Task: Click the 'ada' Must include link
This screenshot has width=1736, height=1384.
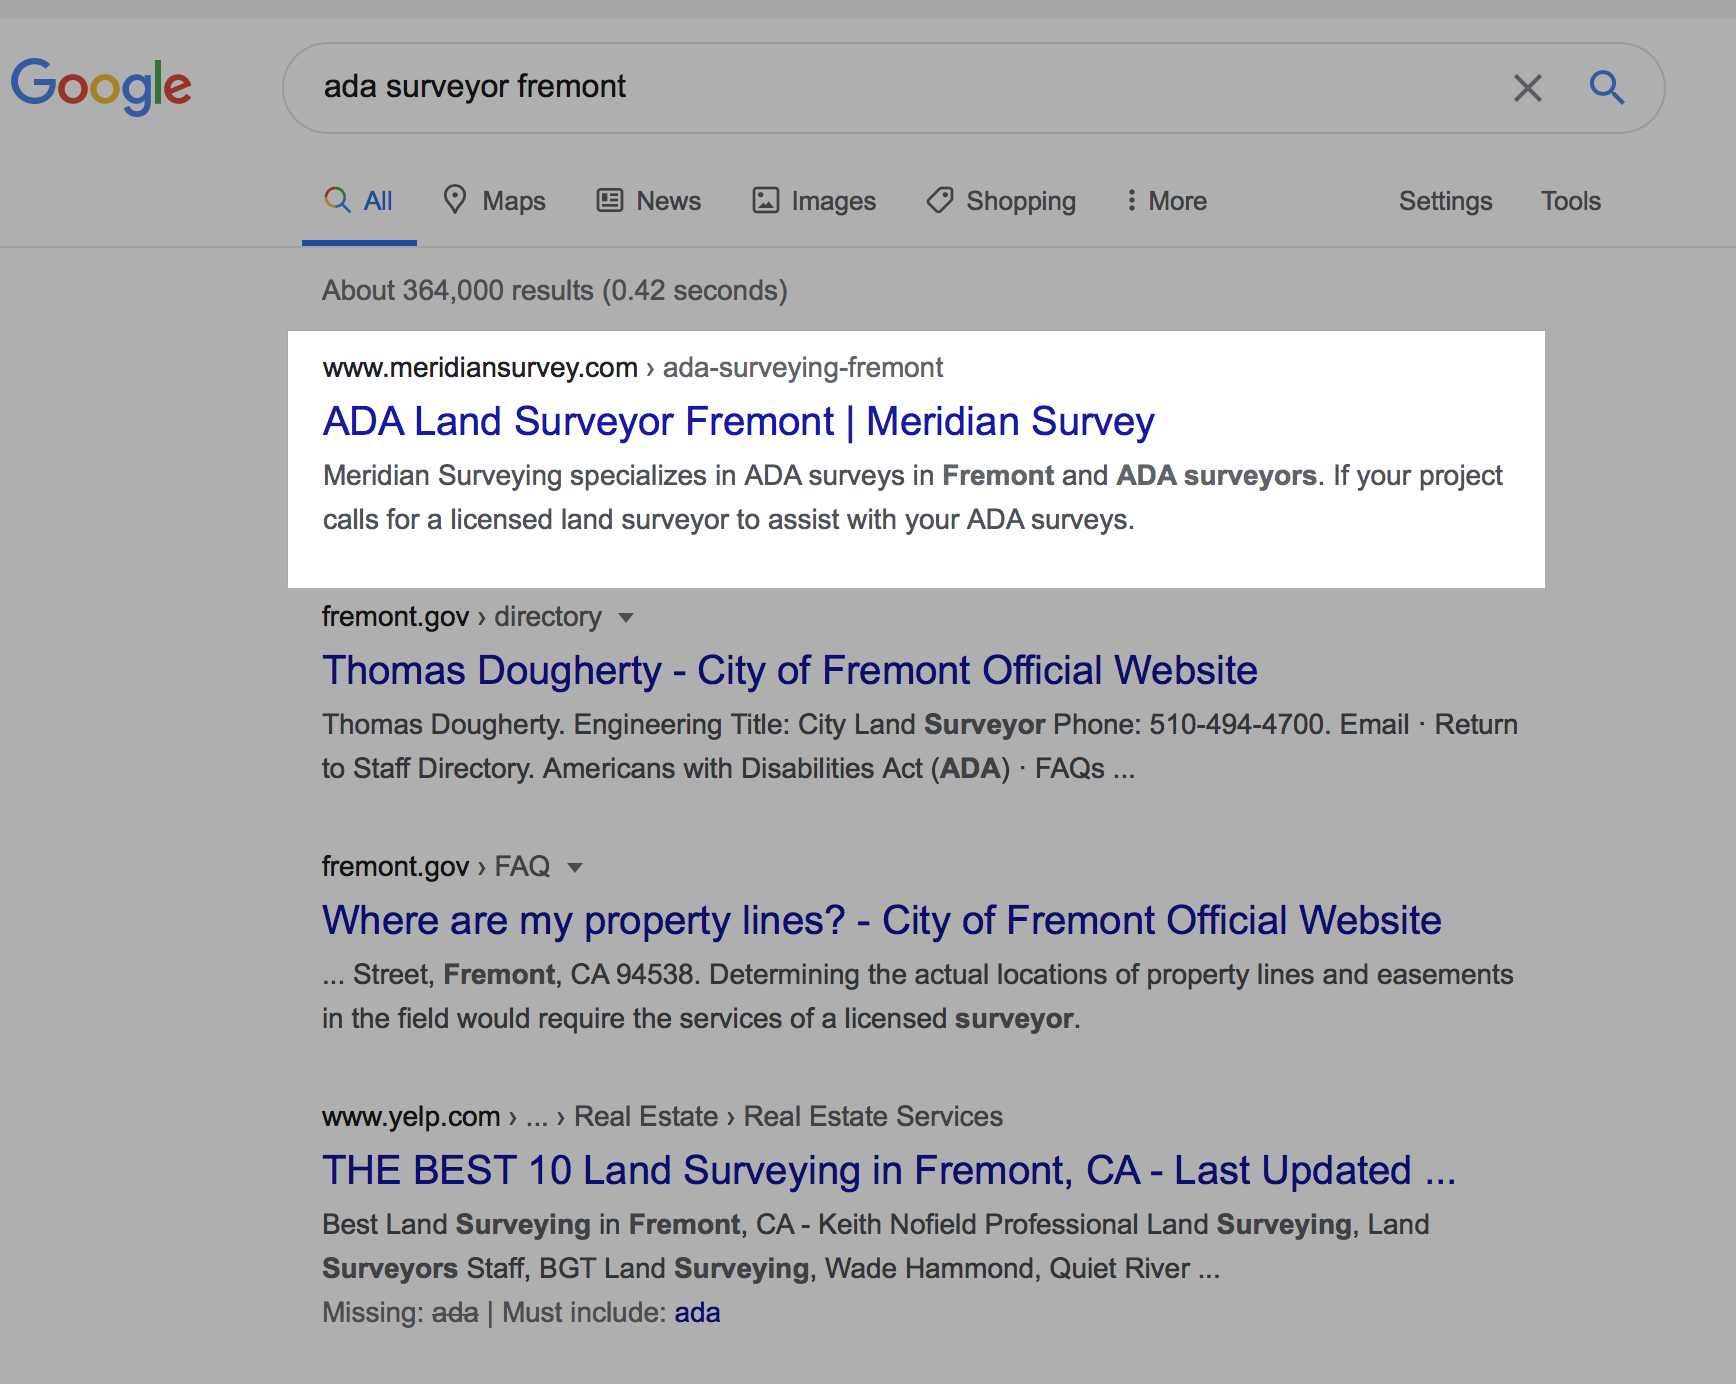Action: click(x=697, y=1313)
